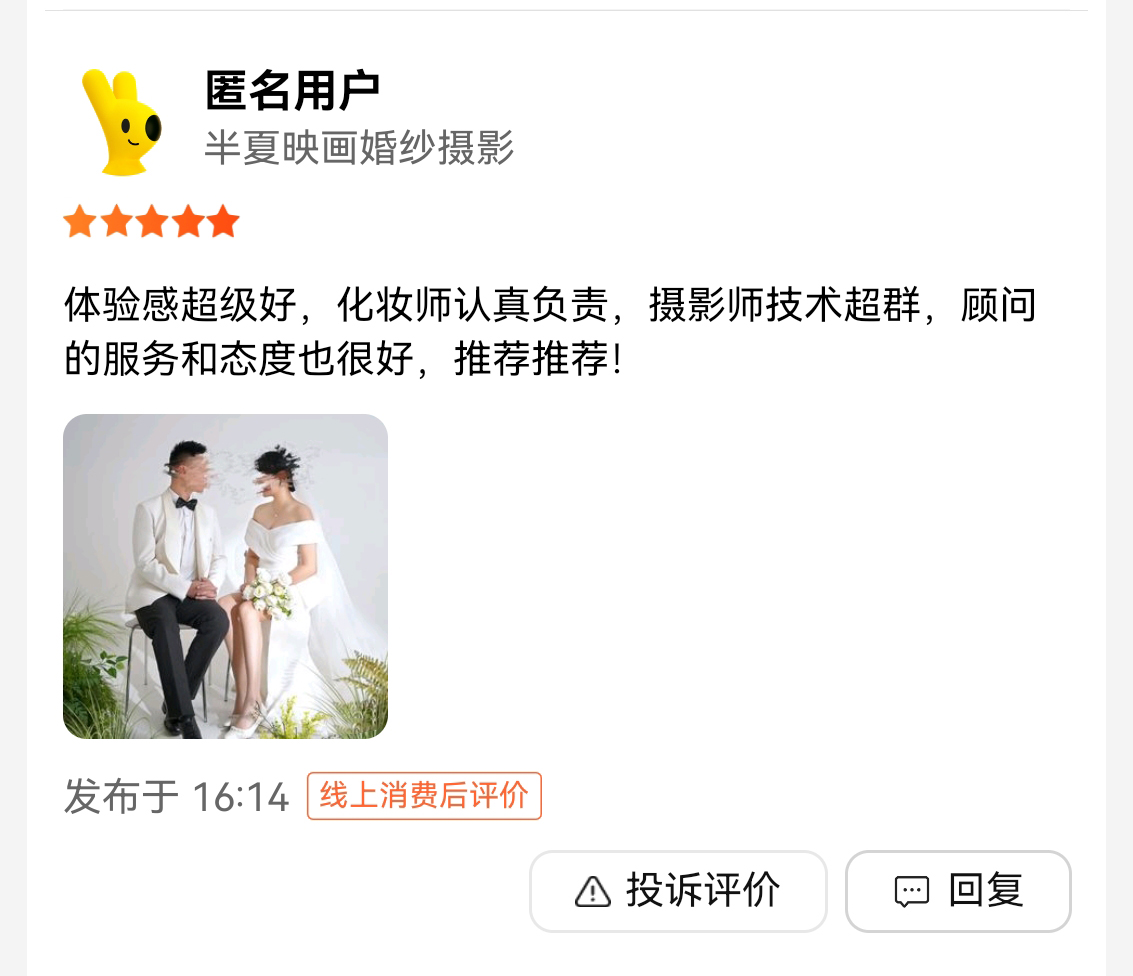
Task: Tap the 回复 reply button
Action: point(958,891)
